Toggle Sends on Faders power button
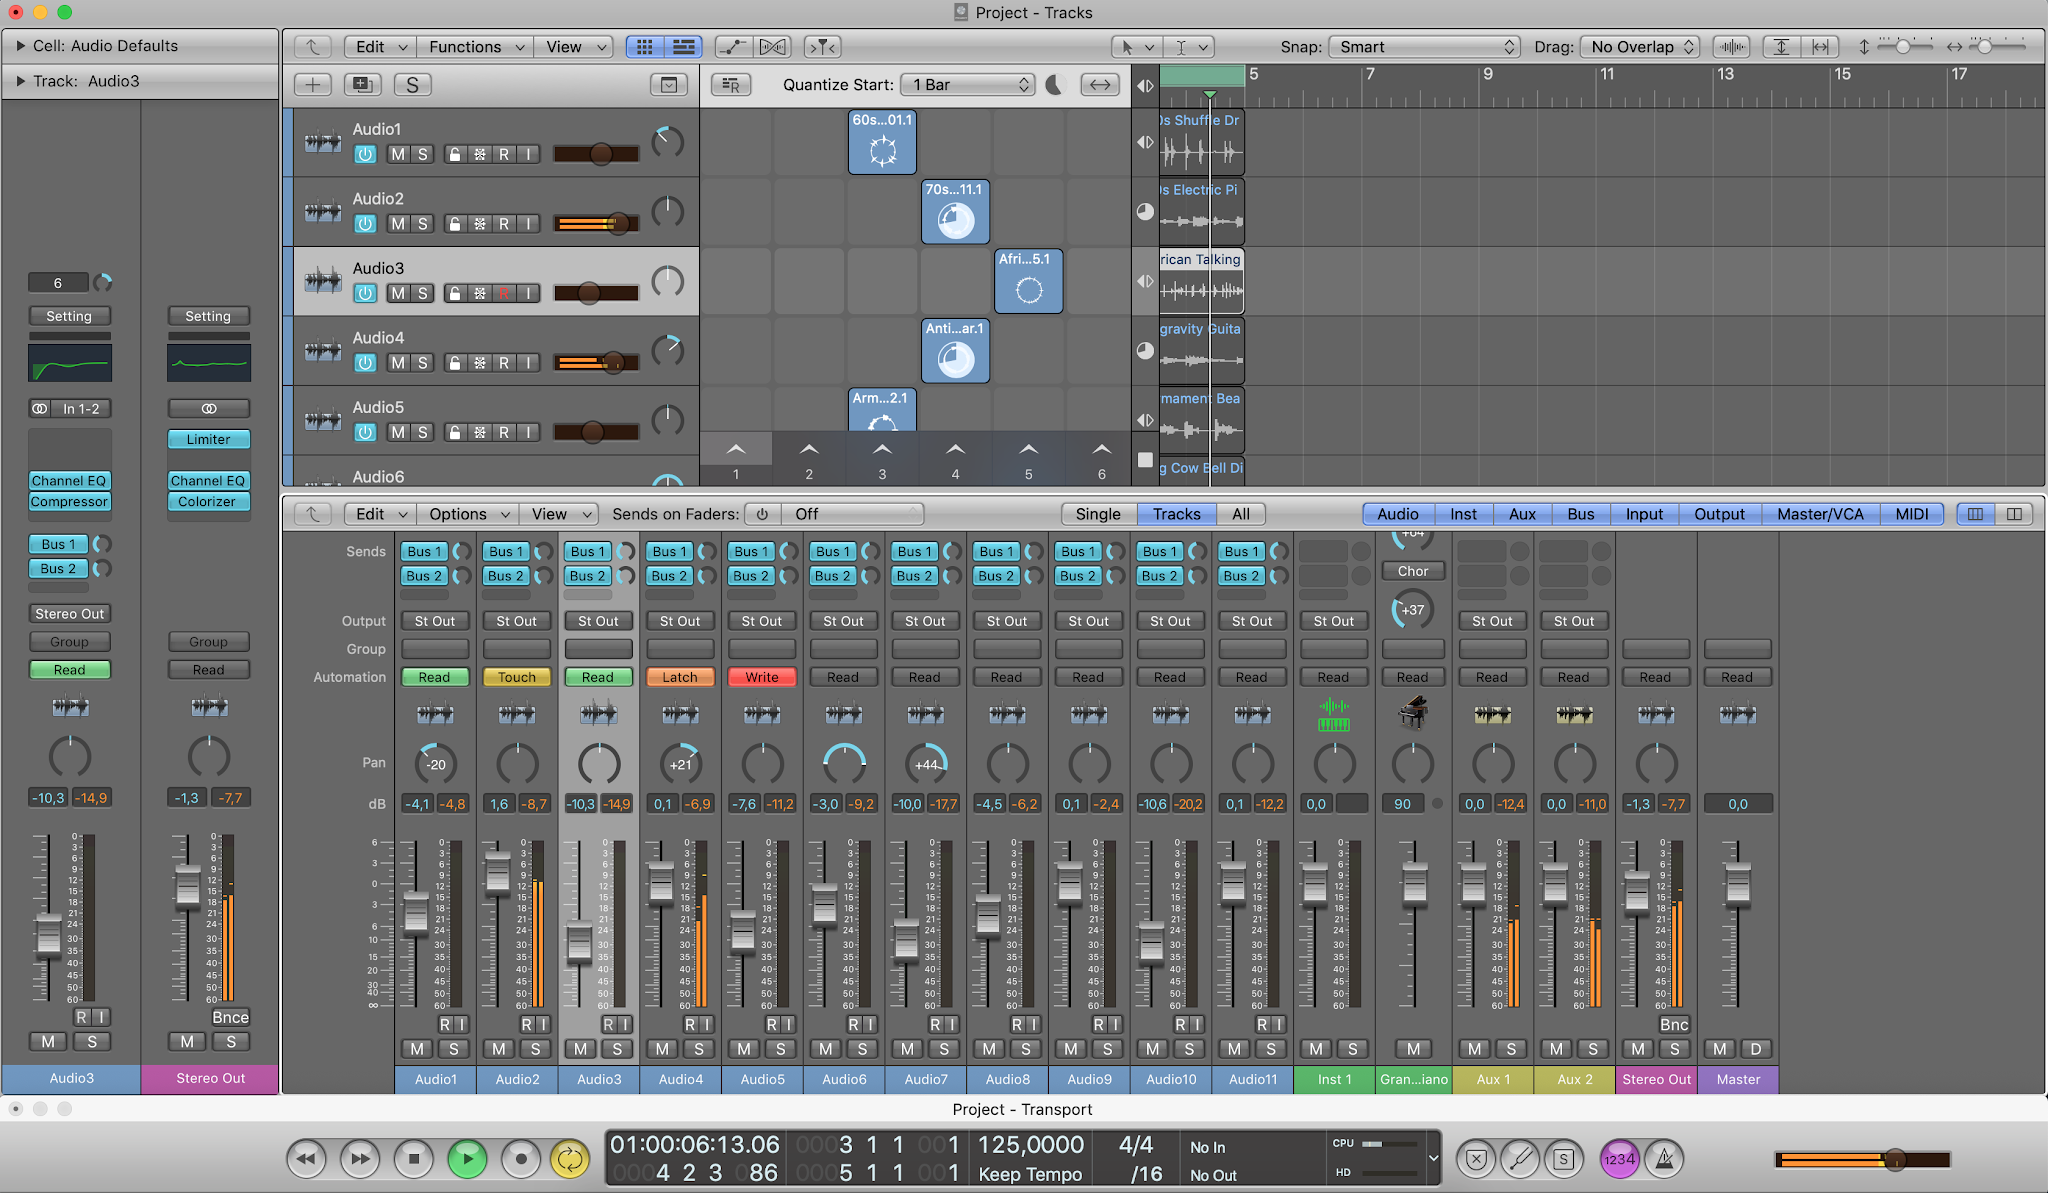The image size is (2048, 1193). tap(762, 514)
